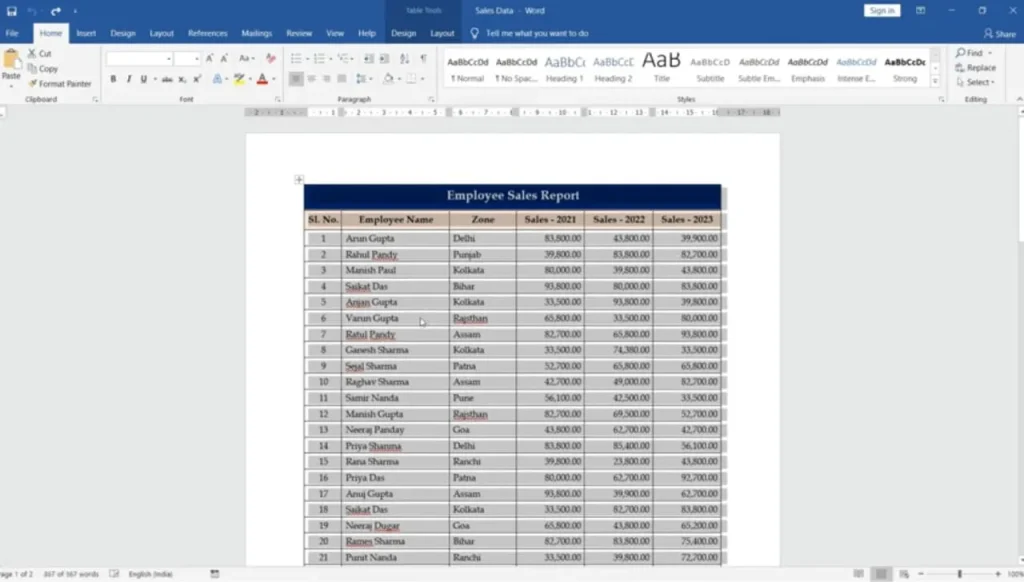This screenshot has width=1024, height=582.
Task: Switch to Print Layout view
Action: pos(881,574)
